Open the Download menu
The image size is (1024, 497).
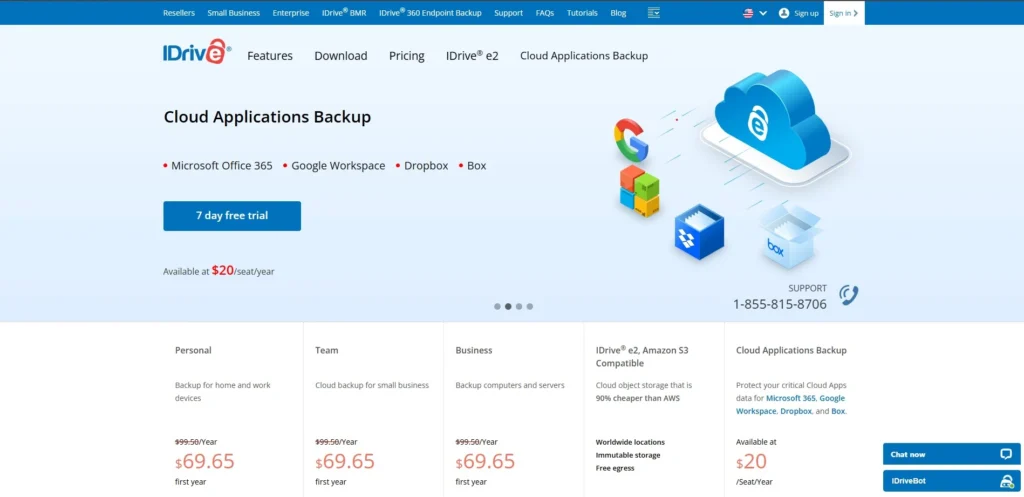coord(341,56)
